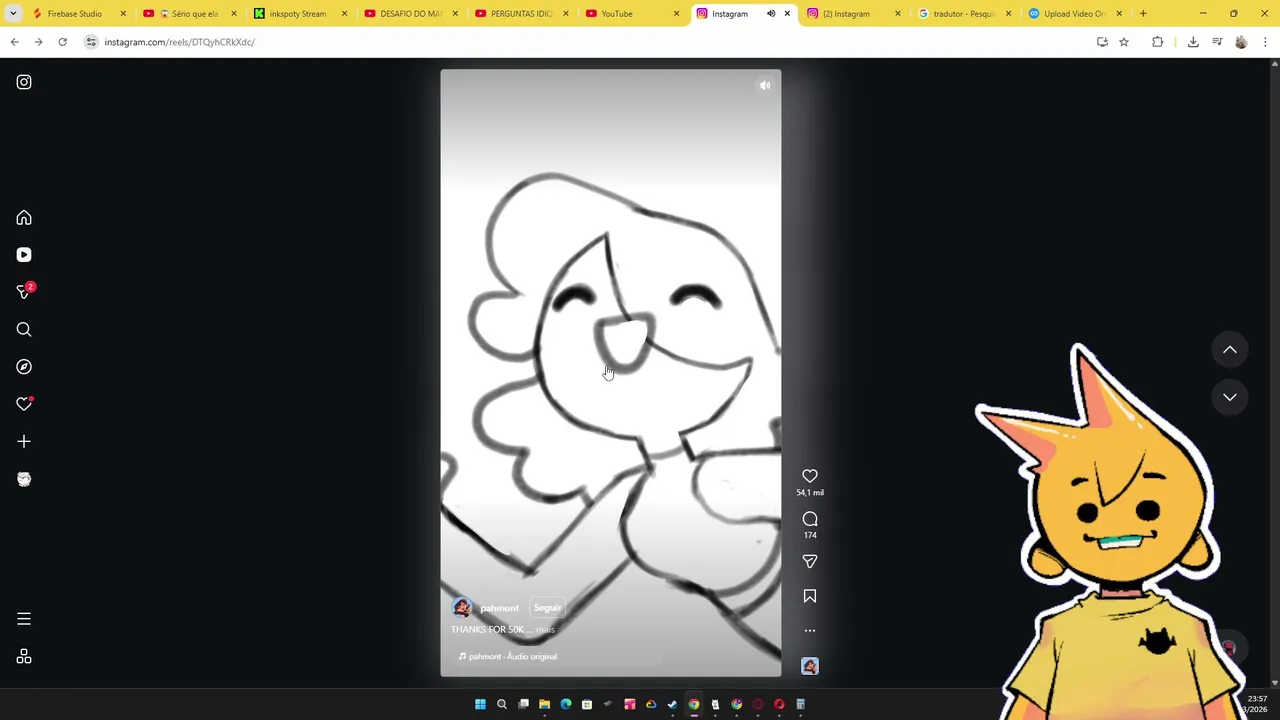The height and width of the screenshot is (720, 1280).
Task: Go to the Instagram Home feed
Action: [x=24, y=218]
